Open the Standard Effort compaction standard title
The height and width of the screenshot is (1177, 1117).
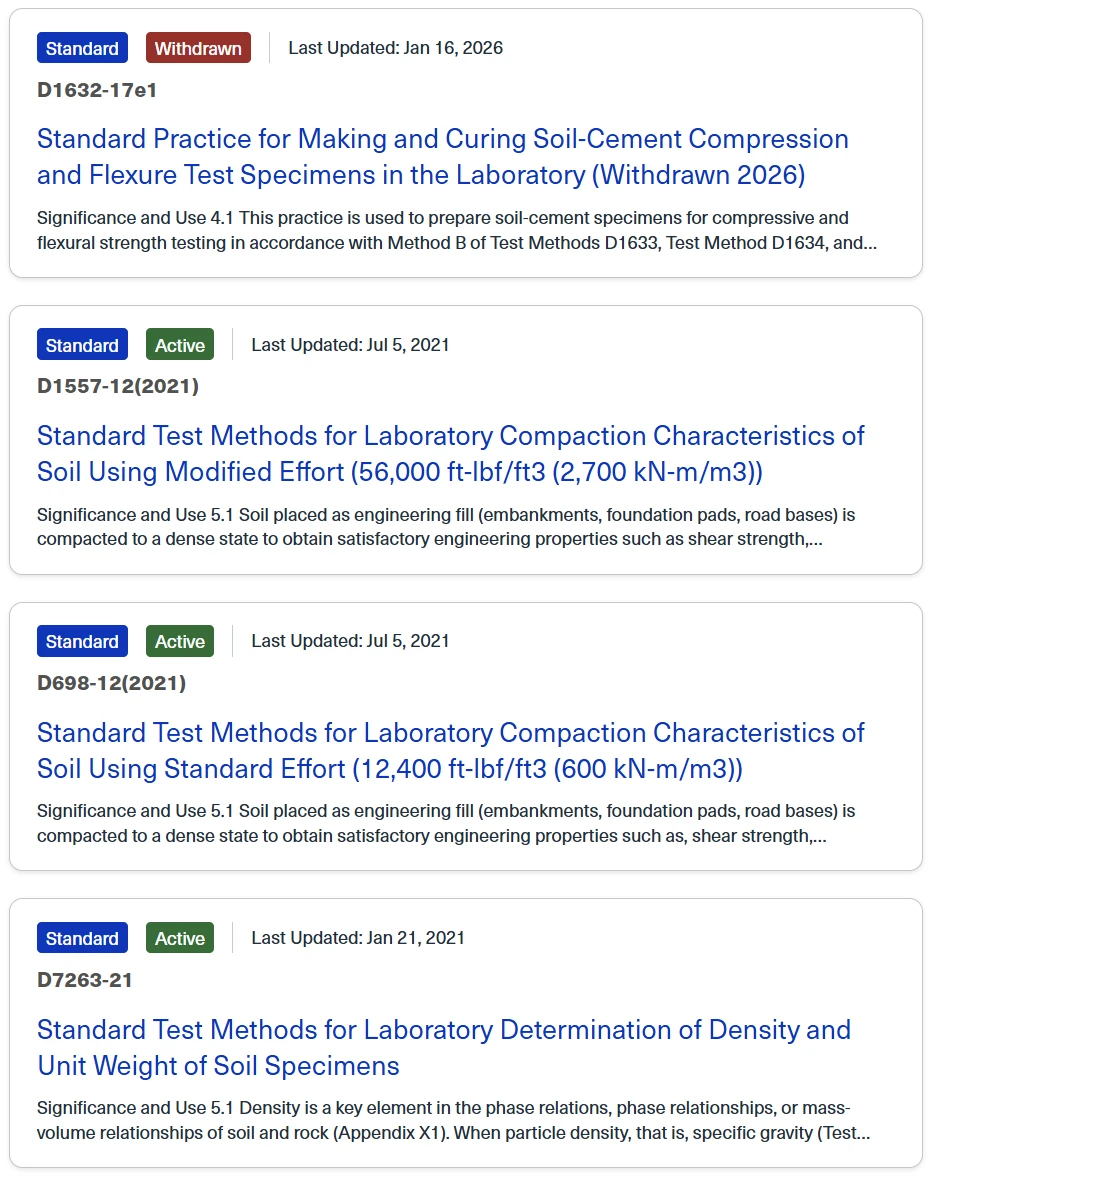coord(450,751)
